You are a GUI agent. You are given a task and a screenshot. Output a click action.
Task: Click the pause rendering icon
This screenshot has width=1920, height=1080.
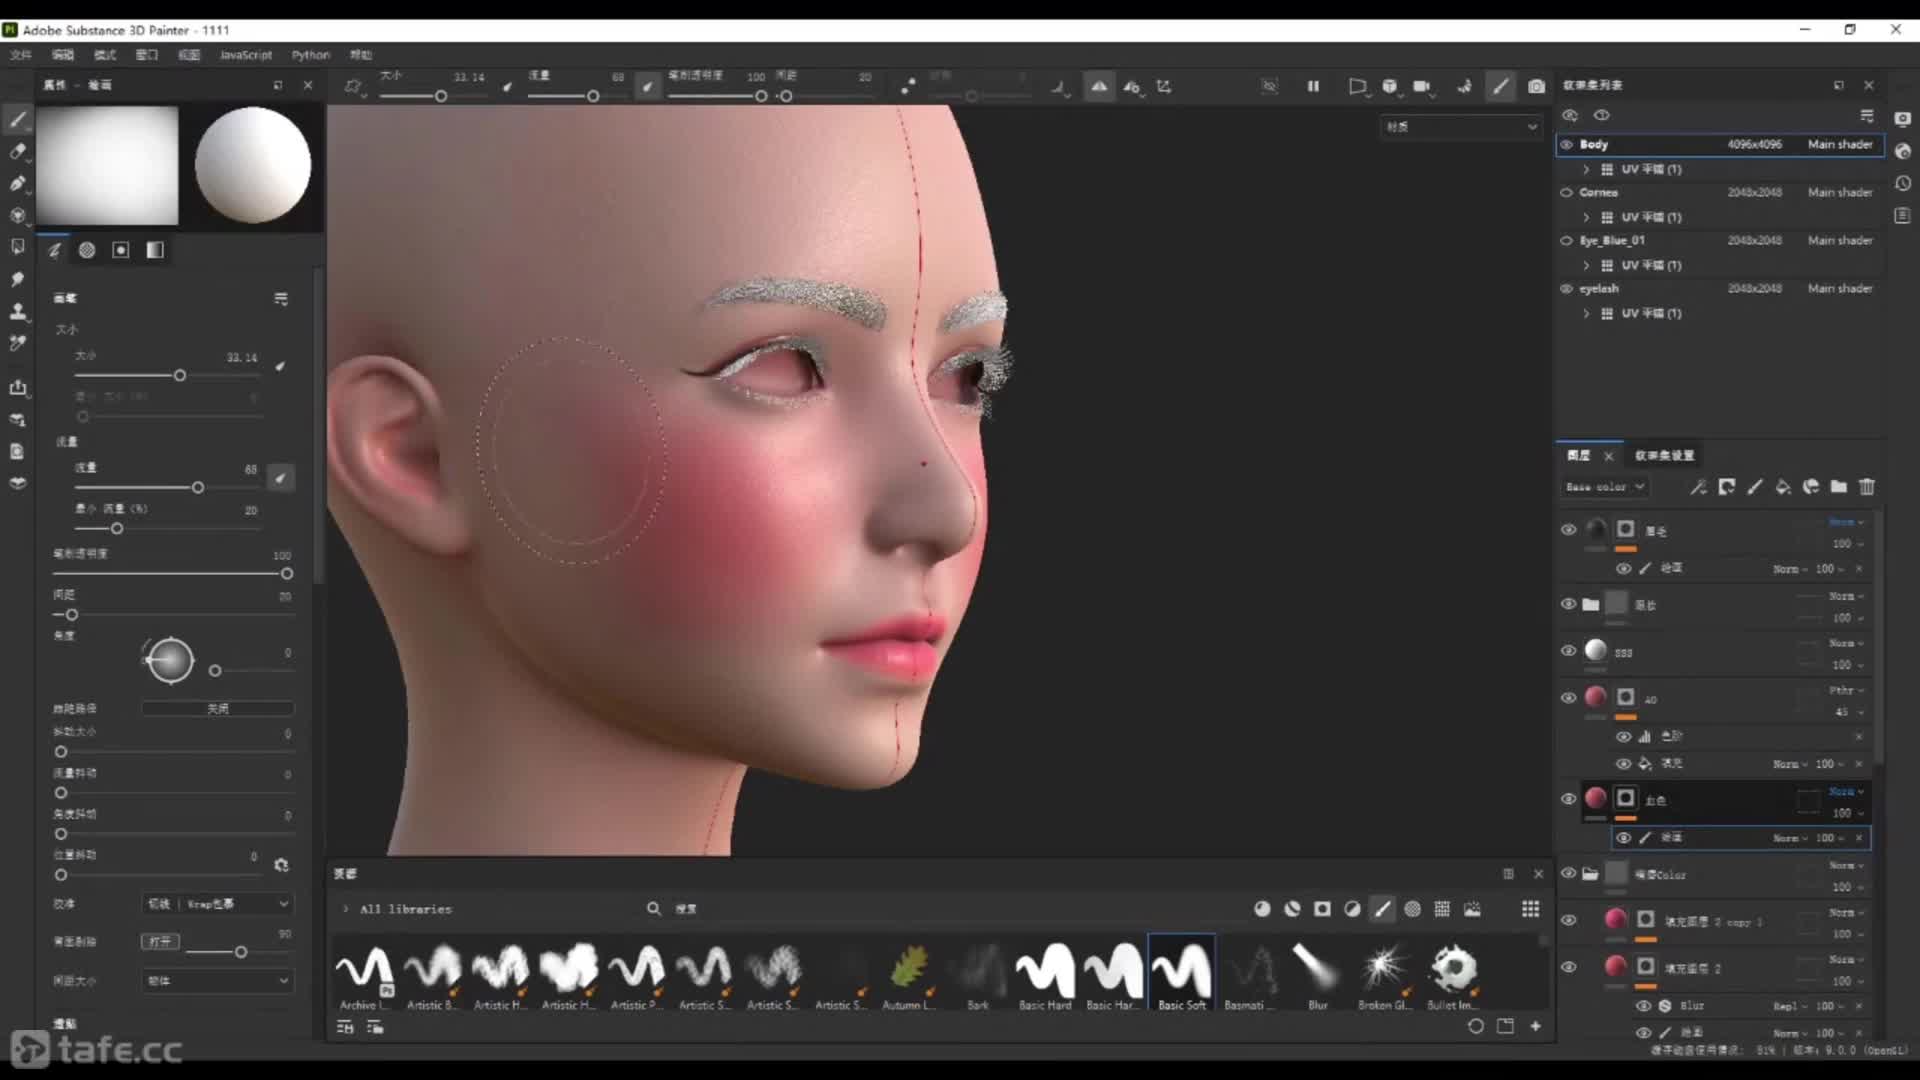coord(1313,86)
